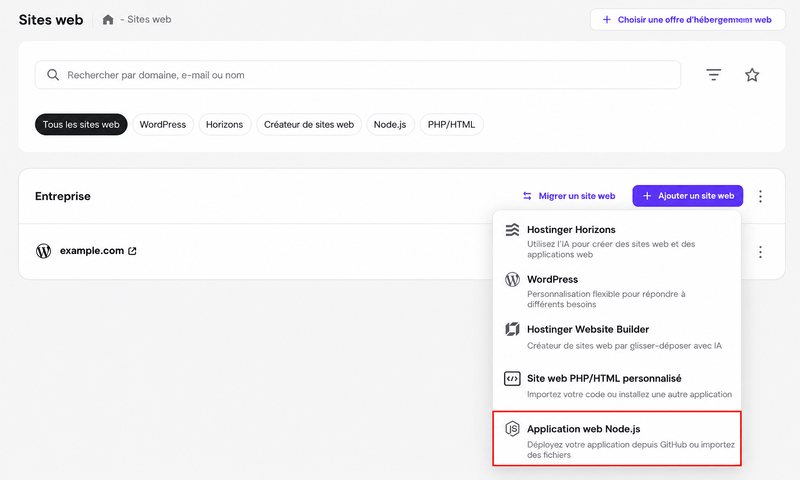The image size is (800, 480).
Task: Open the filter options icon
Action: [713, 75]
